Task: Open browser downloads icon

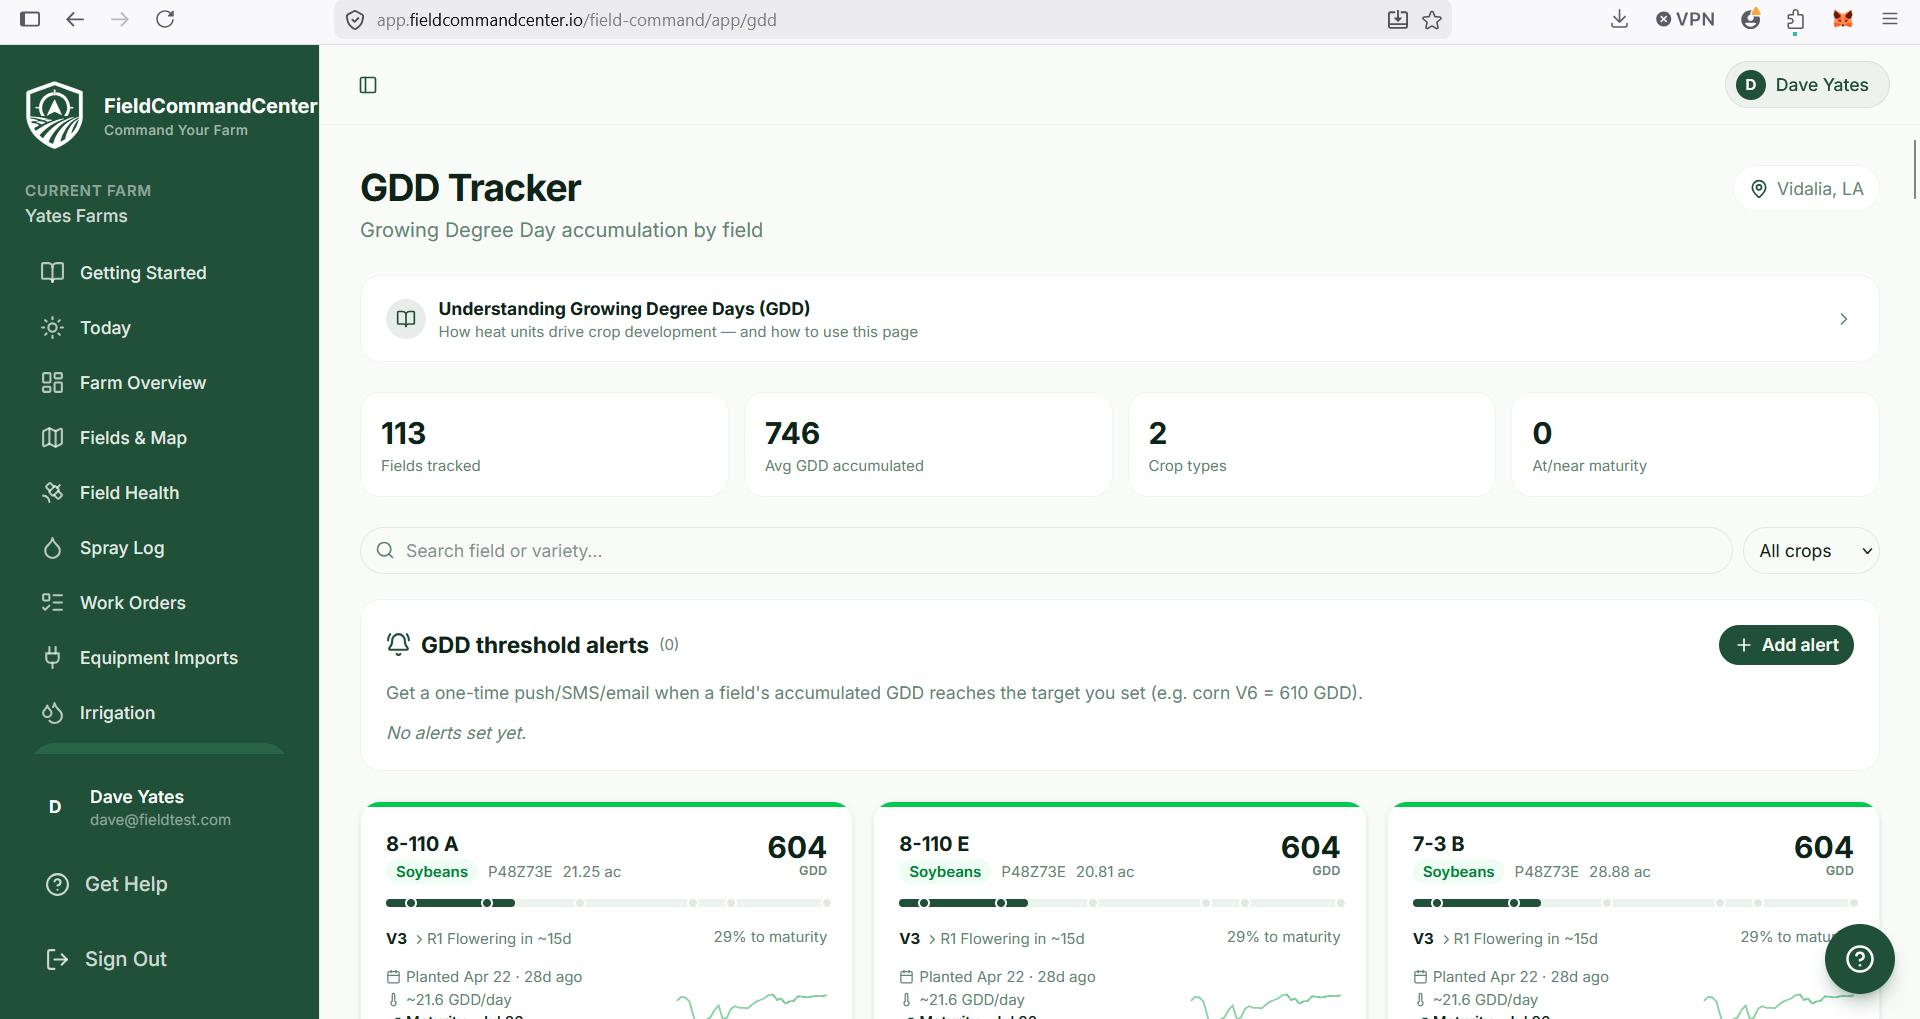Action: coord(1619,19)
